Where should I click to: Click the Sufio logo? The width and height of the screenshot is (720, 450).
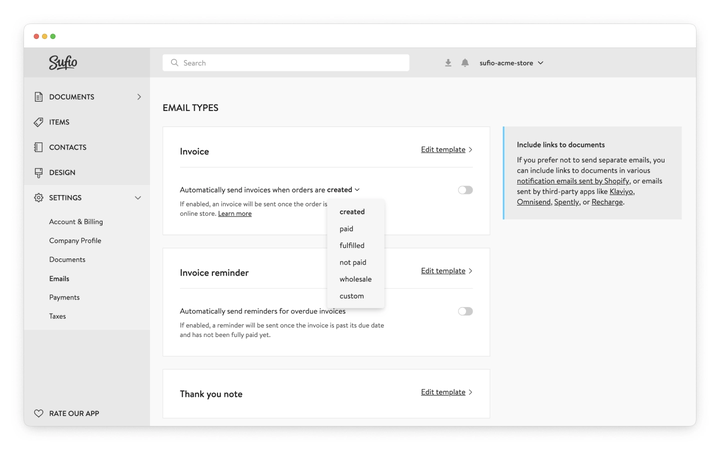pyautogui.click(x=63, y=62)
